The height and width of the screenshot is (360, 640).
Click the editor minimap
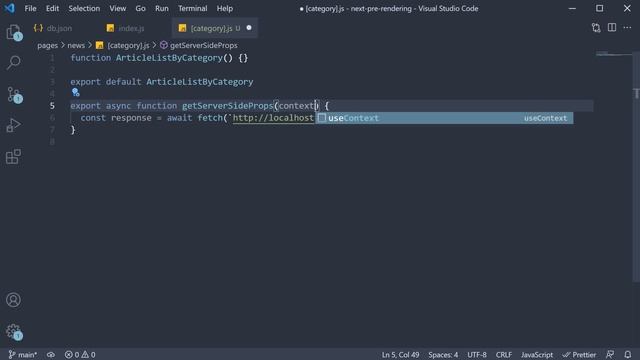(x=613, y=54)
